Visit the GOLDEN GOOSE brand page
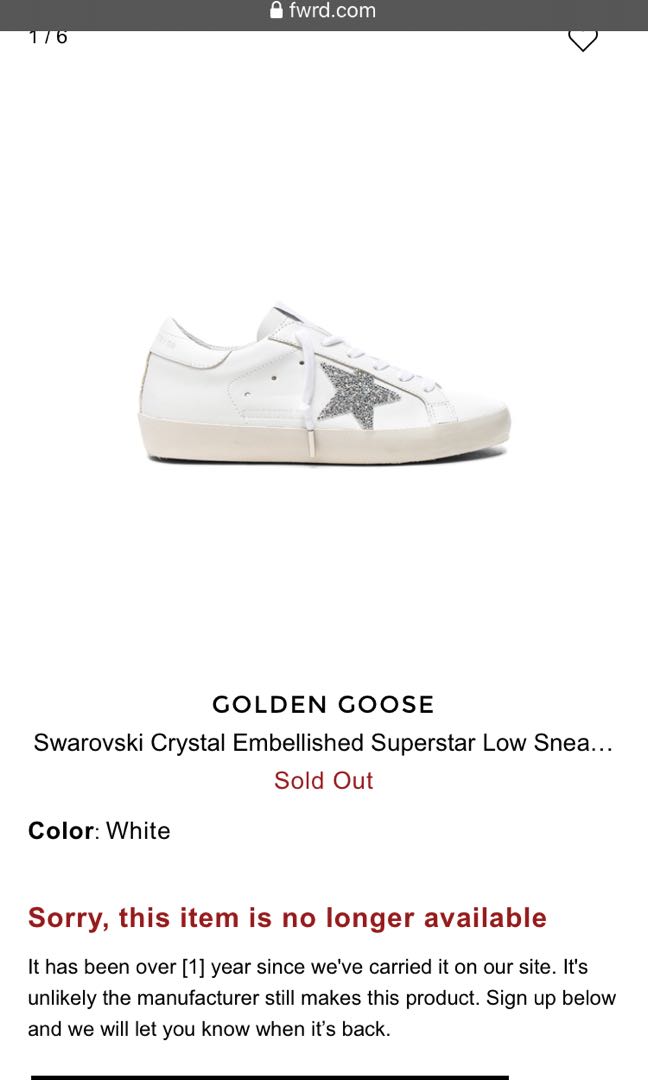The height and width of the screenshot is (1080, 648). click(x=324, y=704)
